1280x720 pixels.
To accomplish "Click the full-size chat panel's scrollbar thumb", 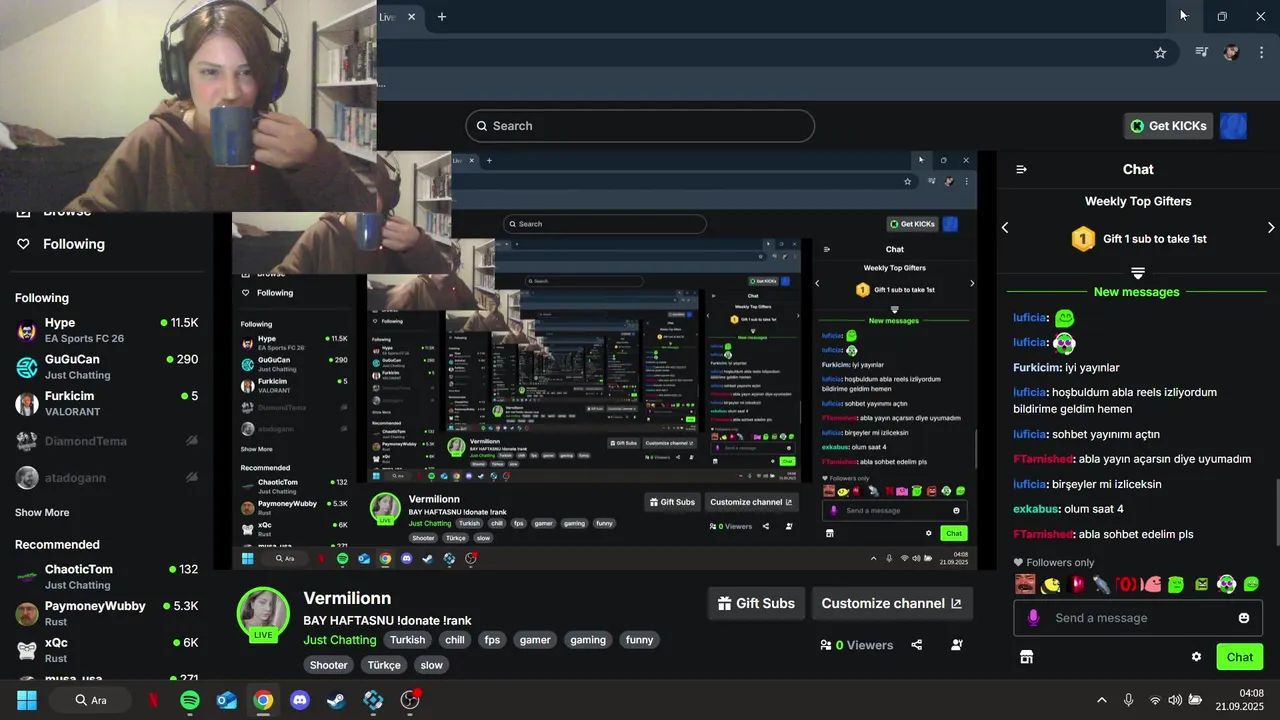I will pos(1277,512).
